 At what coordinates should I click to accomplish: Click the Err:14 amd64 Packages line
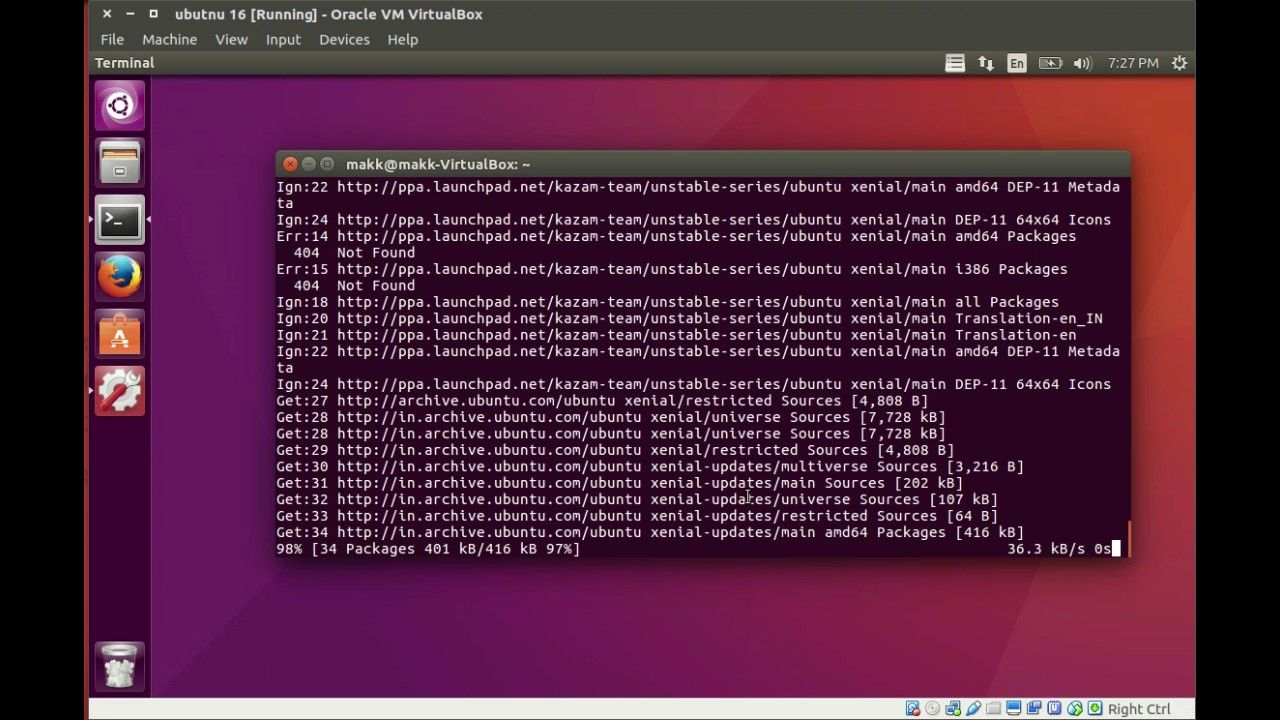coord(676,236)
